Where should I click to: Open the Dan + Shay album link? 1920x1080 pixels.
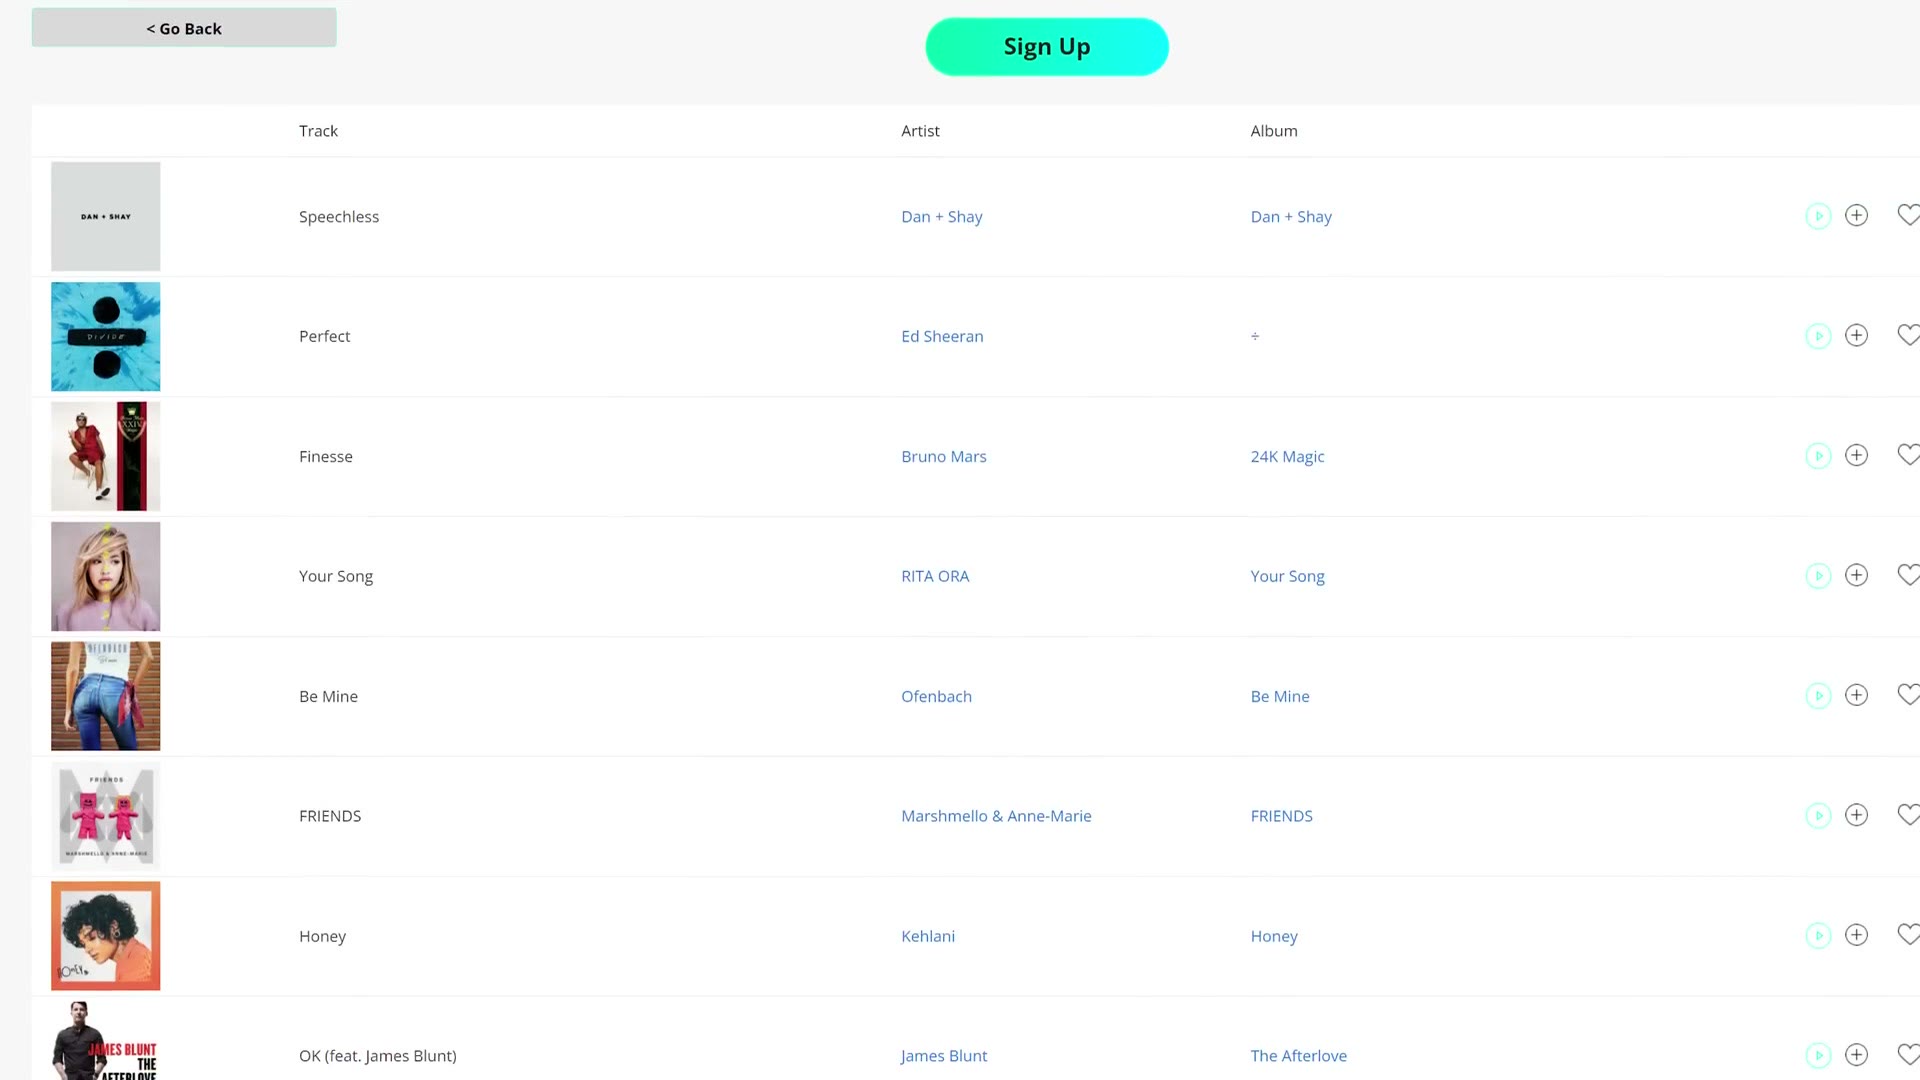[1291, 217]
